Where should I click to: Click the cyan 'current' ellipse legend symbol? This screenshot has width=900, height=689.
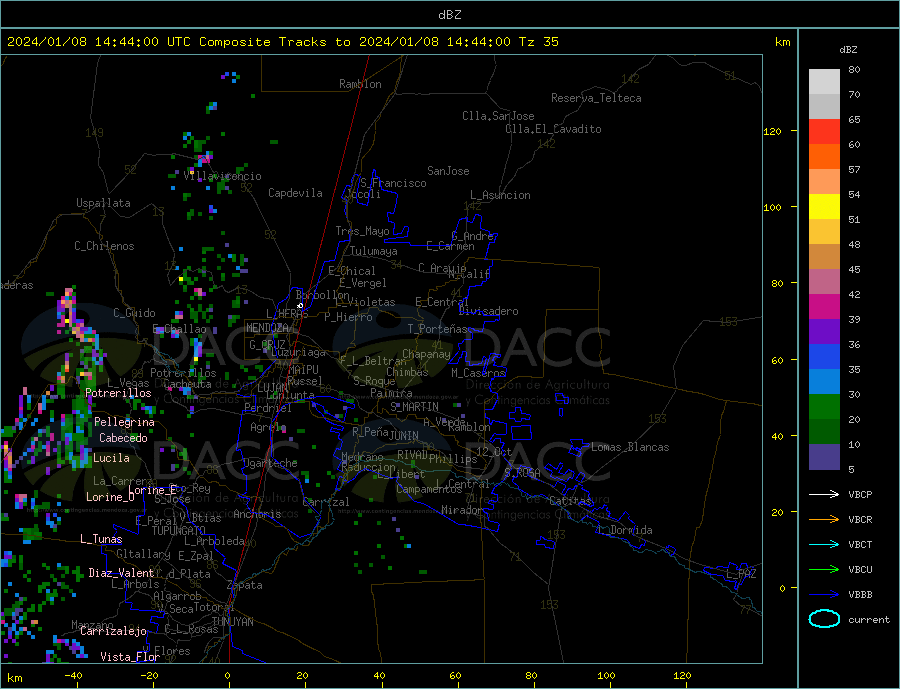pyautogui.click(x=824, y=619)
